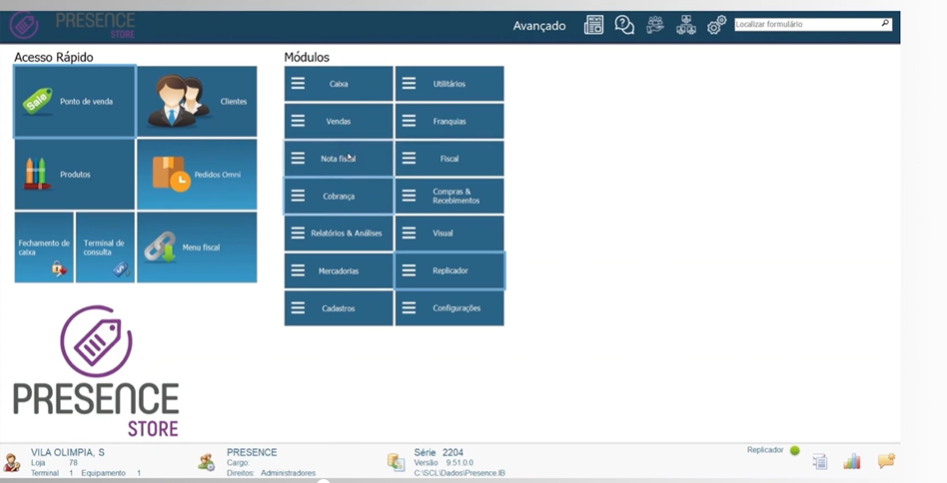This screenshot has width=947, height=483.
Task: Open the Nota fiscal module
Action: (339, 159)
